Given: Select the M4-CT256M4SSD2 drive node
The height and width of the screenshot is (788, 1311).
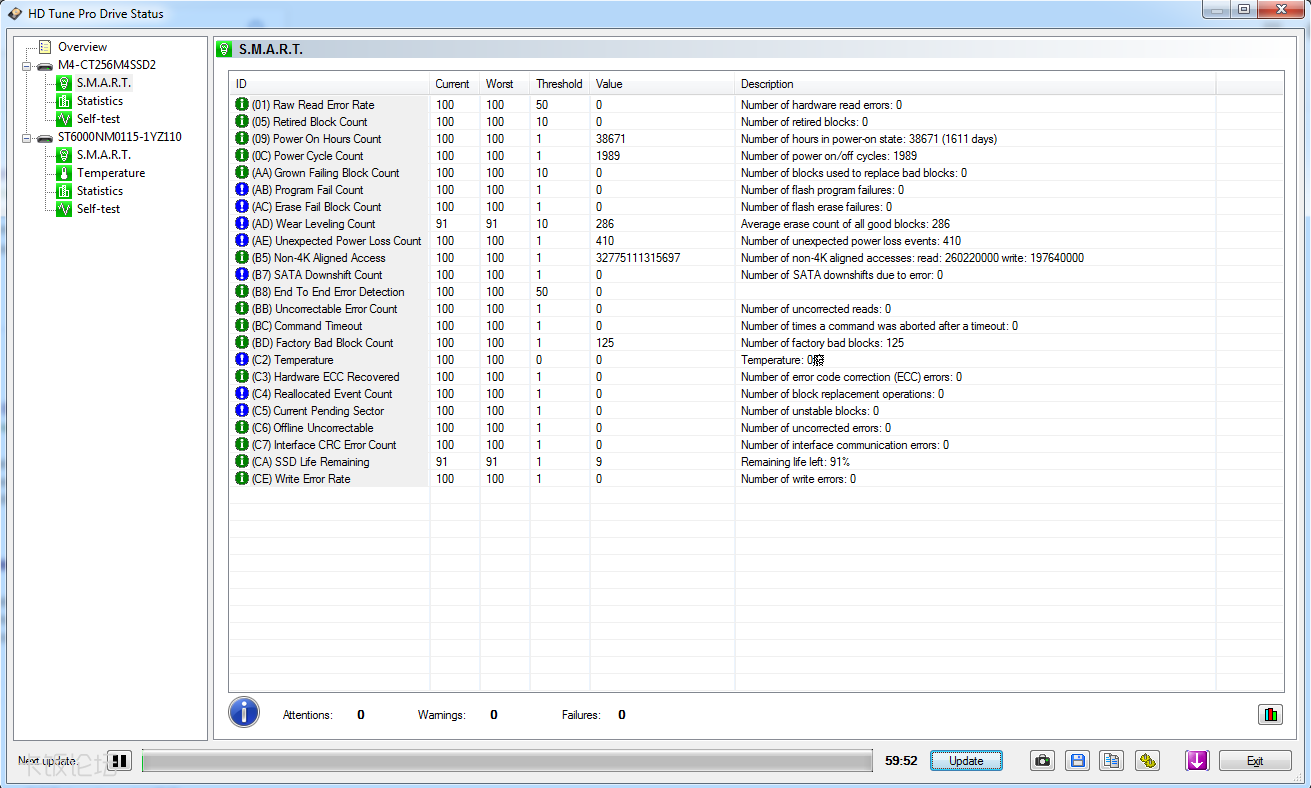Looking at the screenshot, I should (106, 65).
